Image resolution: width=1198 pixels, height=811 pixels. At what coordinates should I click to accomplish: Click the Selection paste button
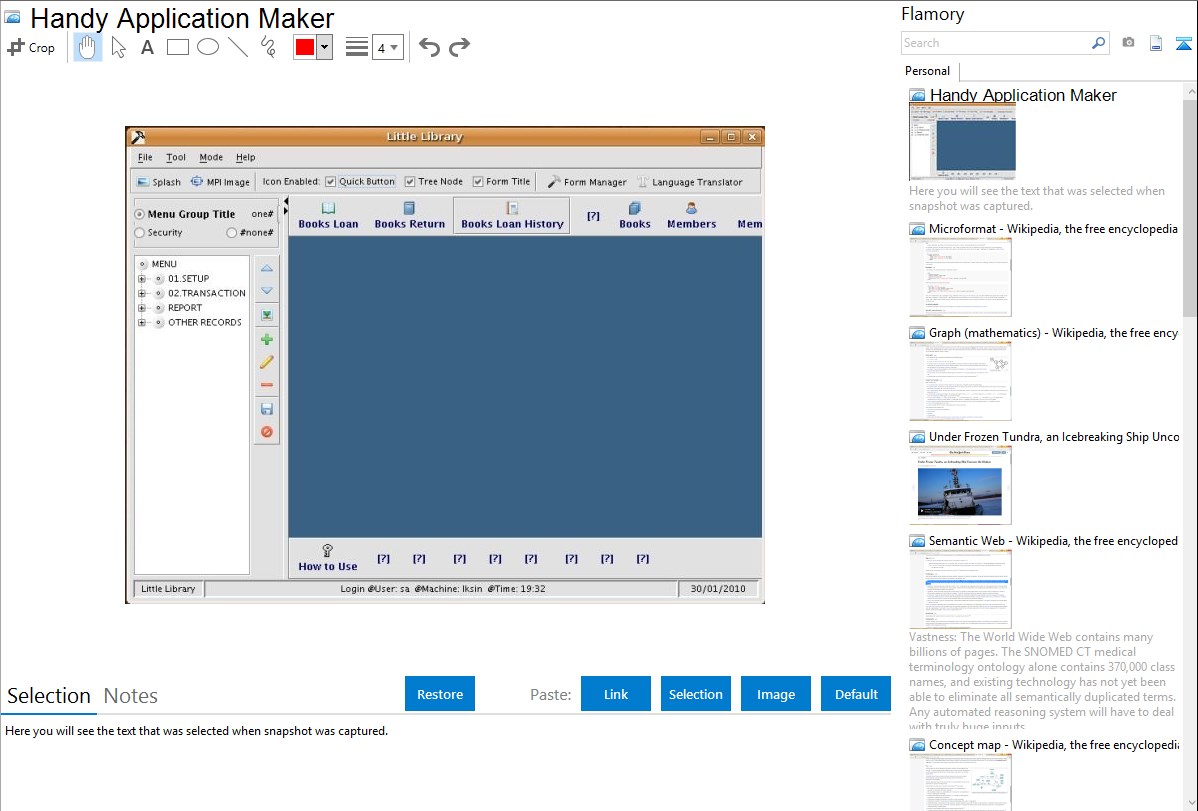pyautogui.click(x=695, y=694)
